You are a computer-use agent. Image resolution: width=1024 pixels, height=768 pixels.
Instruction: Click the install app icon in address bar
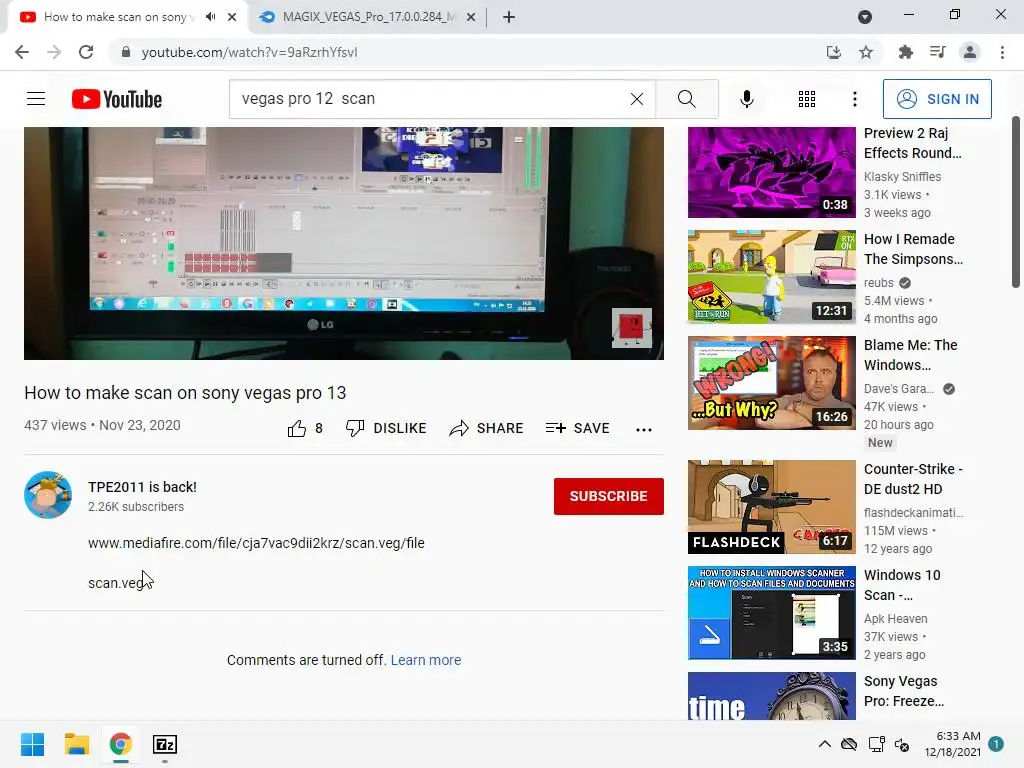pyautogui.click(x=834, y=52)
